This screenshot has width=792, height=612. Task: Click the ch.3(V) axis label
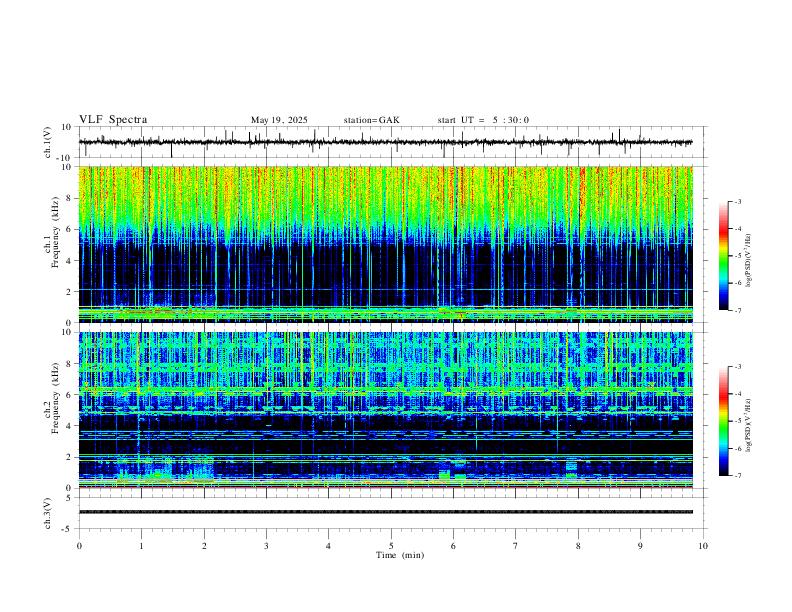click(48, 513)
